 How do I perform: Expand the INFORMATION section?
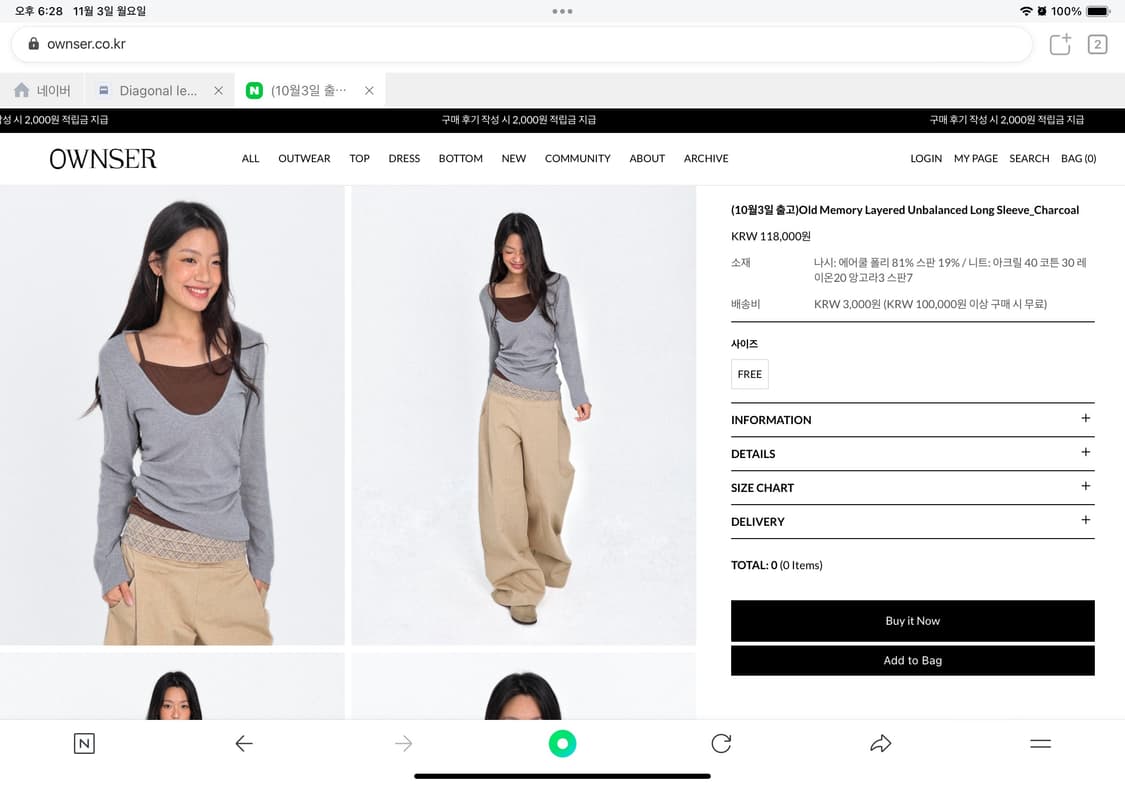point(1085,419)
